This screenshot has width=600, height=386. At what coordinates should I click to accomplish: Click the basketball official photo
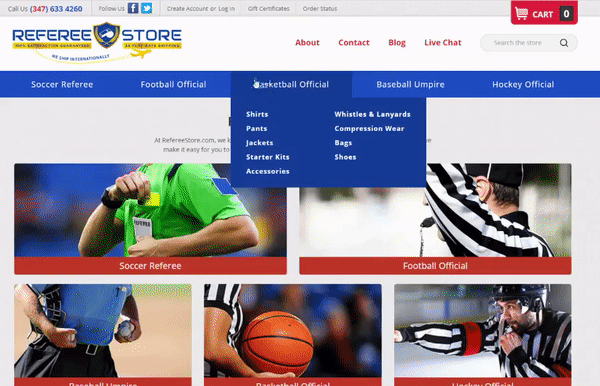tap(293, 331)
